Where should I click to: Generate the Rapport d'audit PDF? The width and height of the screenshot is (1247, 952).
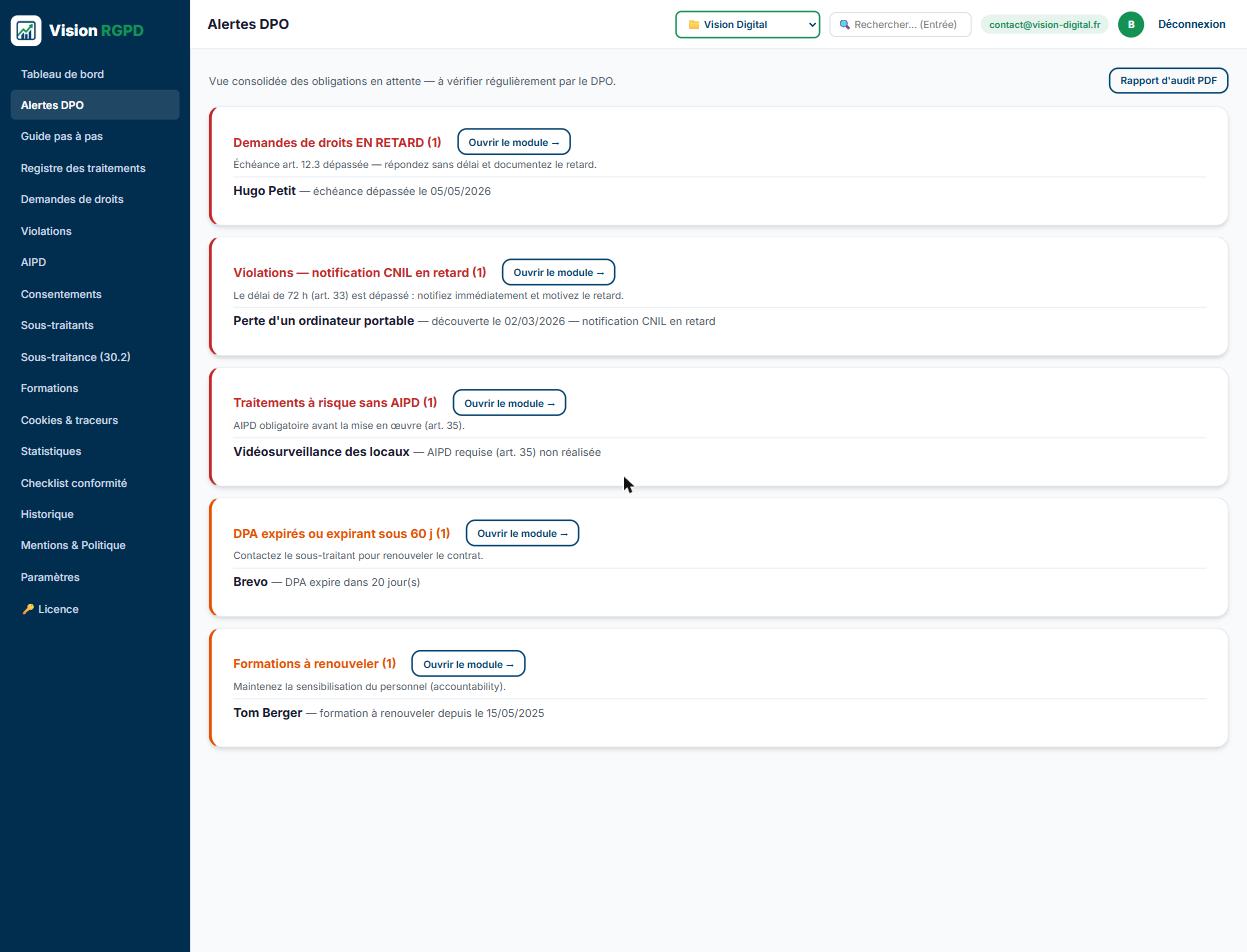(1168, 80)
